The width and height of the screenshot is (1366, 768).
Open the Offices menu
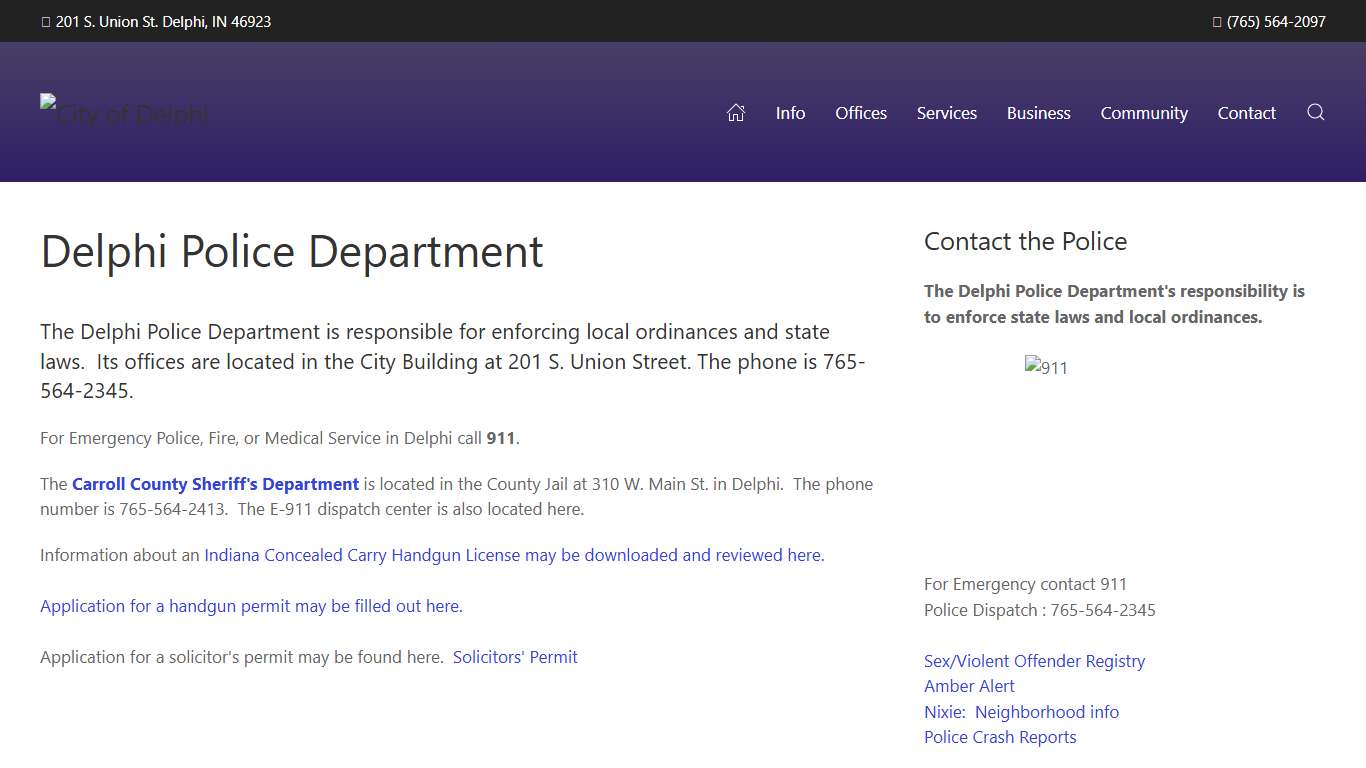[861, 113]
